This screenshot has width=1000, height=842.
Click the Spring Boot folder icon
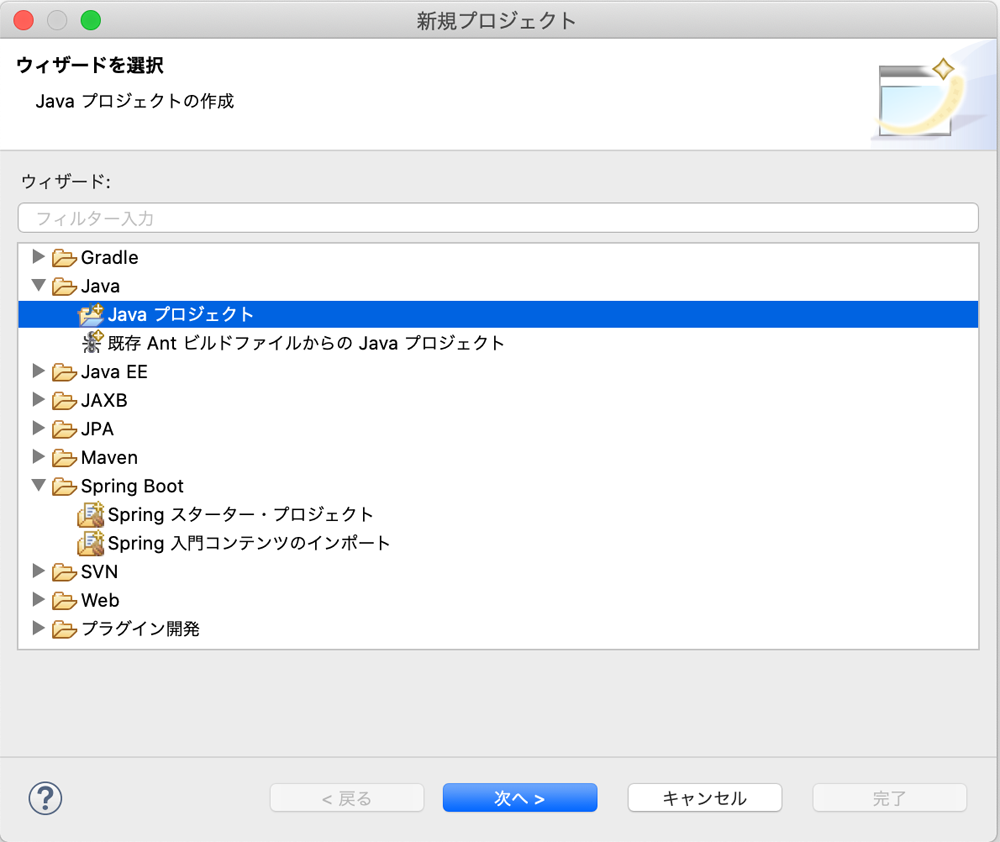[x=64, y=487]
